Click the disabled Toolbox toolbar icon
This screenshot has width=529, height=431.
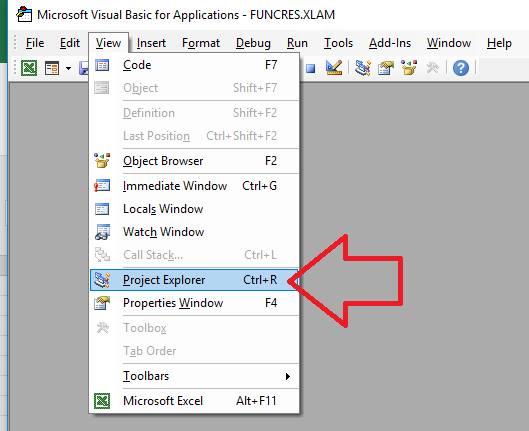(x=433, y=68)
